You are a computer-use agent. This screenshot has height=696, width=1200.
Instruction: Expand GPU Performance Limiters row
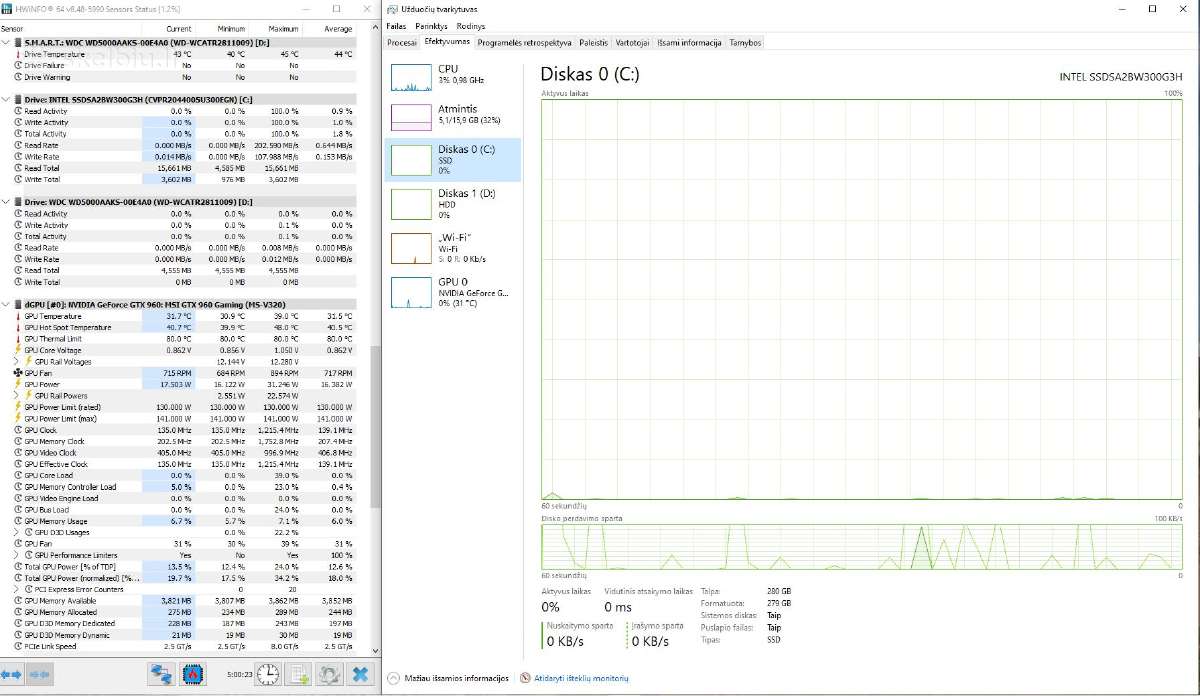pyautogui.click(x=17, y=555)
